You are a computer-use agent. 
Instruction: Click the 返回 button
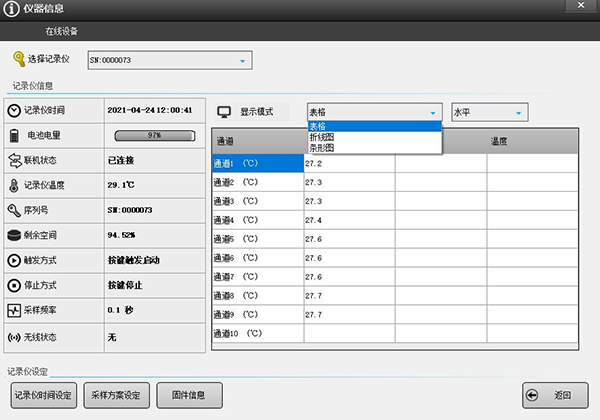pos(555,395)
